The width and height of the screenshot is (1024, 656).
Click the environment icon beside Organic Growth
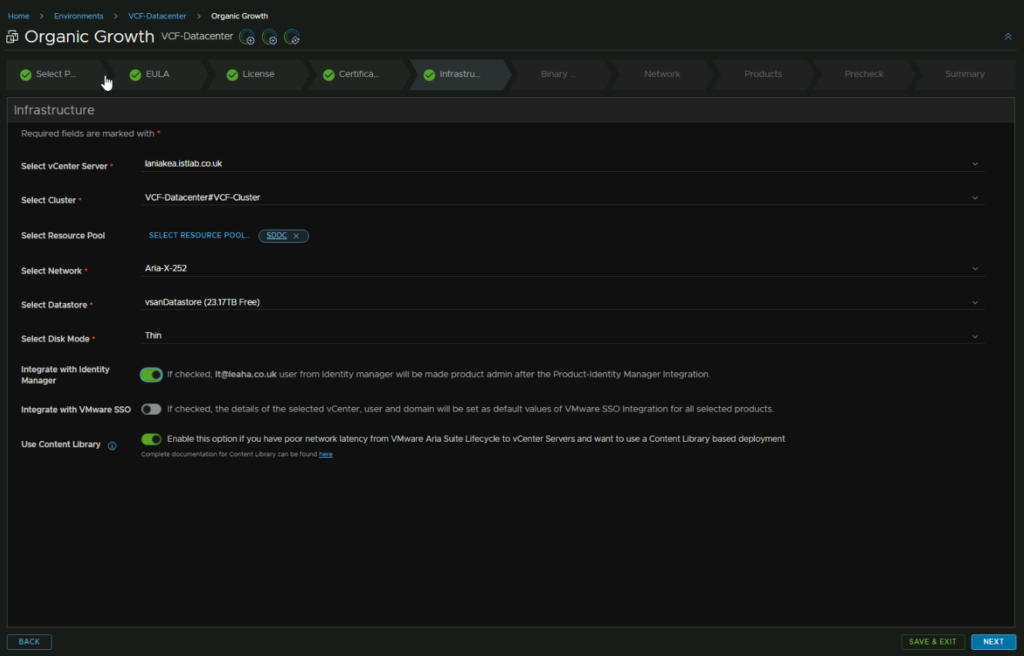[12, 37]
